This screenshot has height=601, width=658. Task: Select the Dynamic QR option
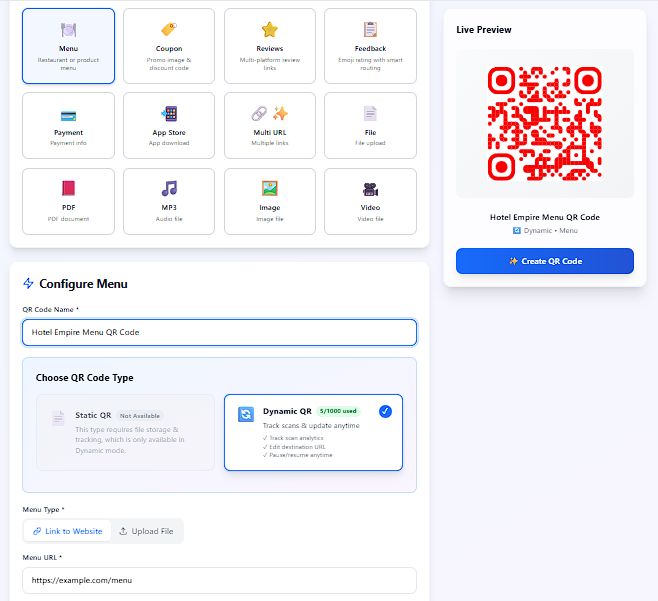tap(313, 432)
